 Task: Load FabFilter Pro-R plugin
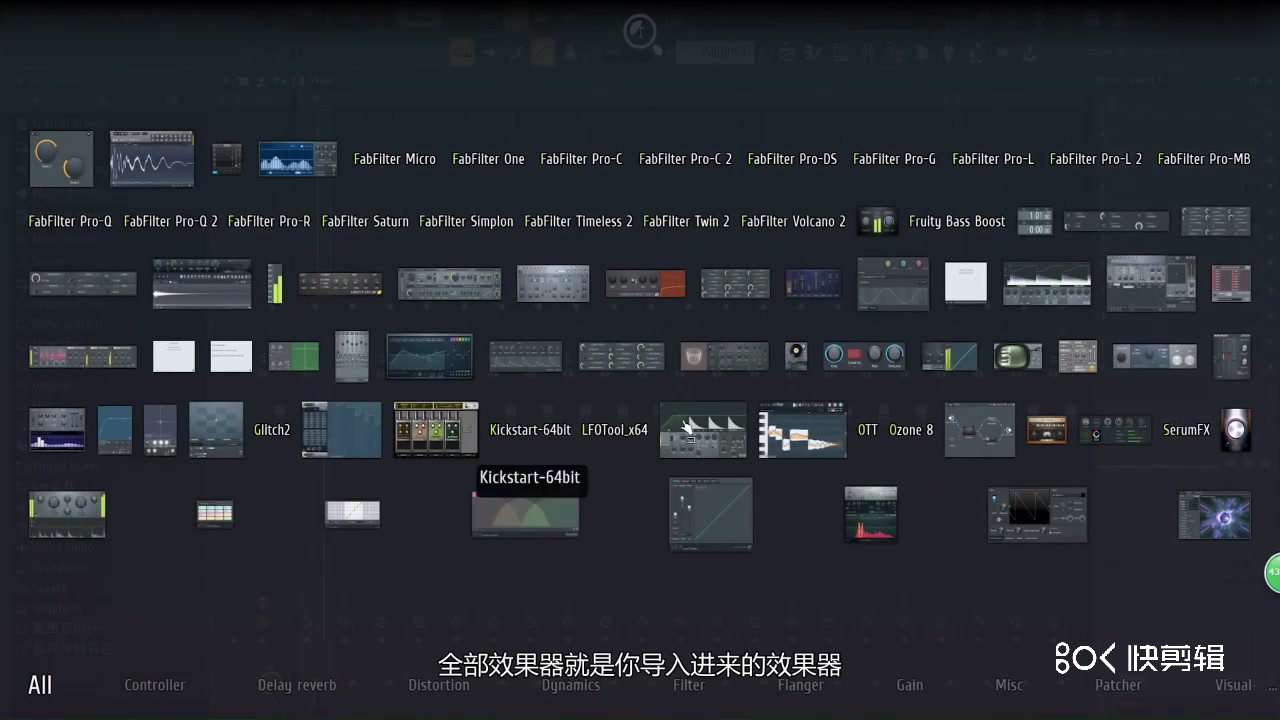click(269, 222)
